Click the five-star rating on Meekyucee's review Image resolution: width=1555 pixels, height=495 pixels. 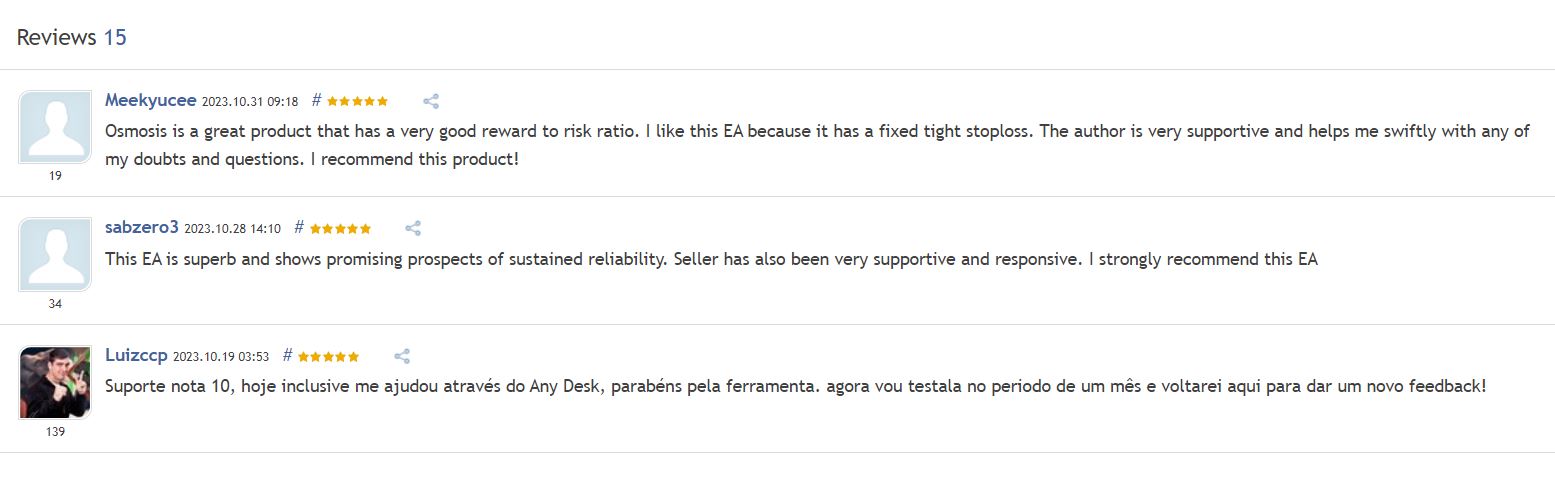point(357,101)
